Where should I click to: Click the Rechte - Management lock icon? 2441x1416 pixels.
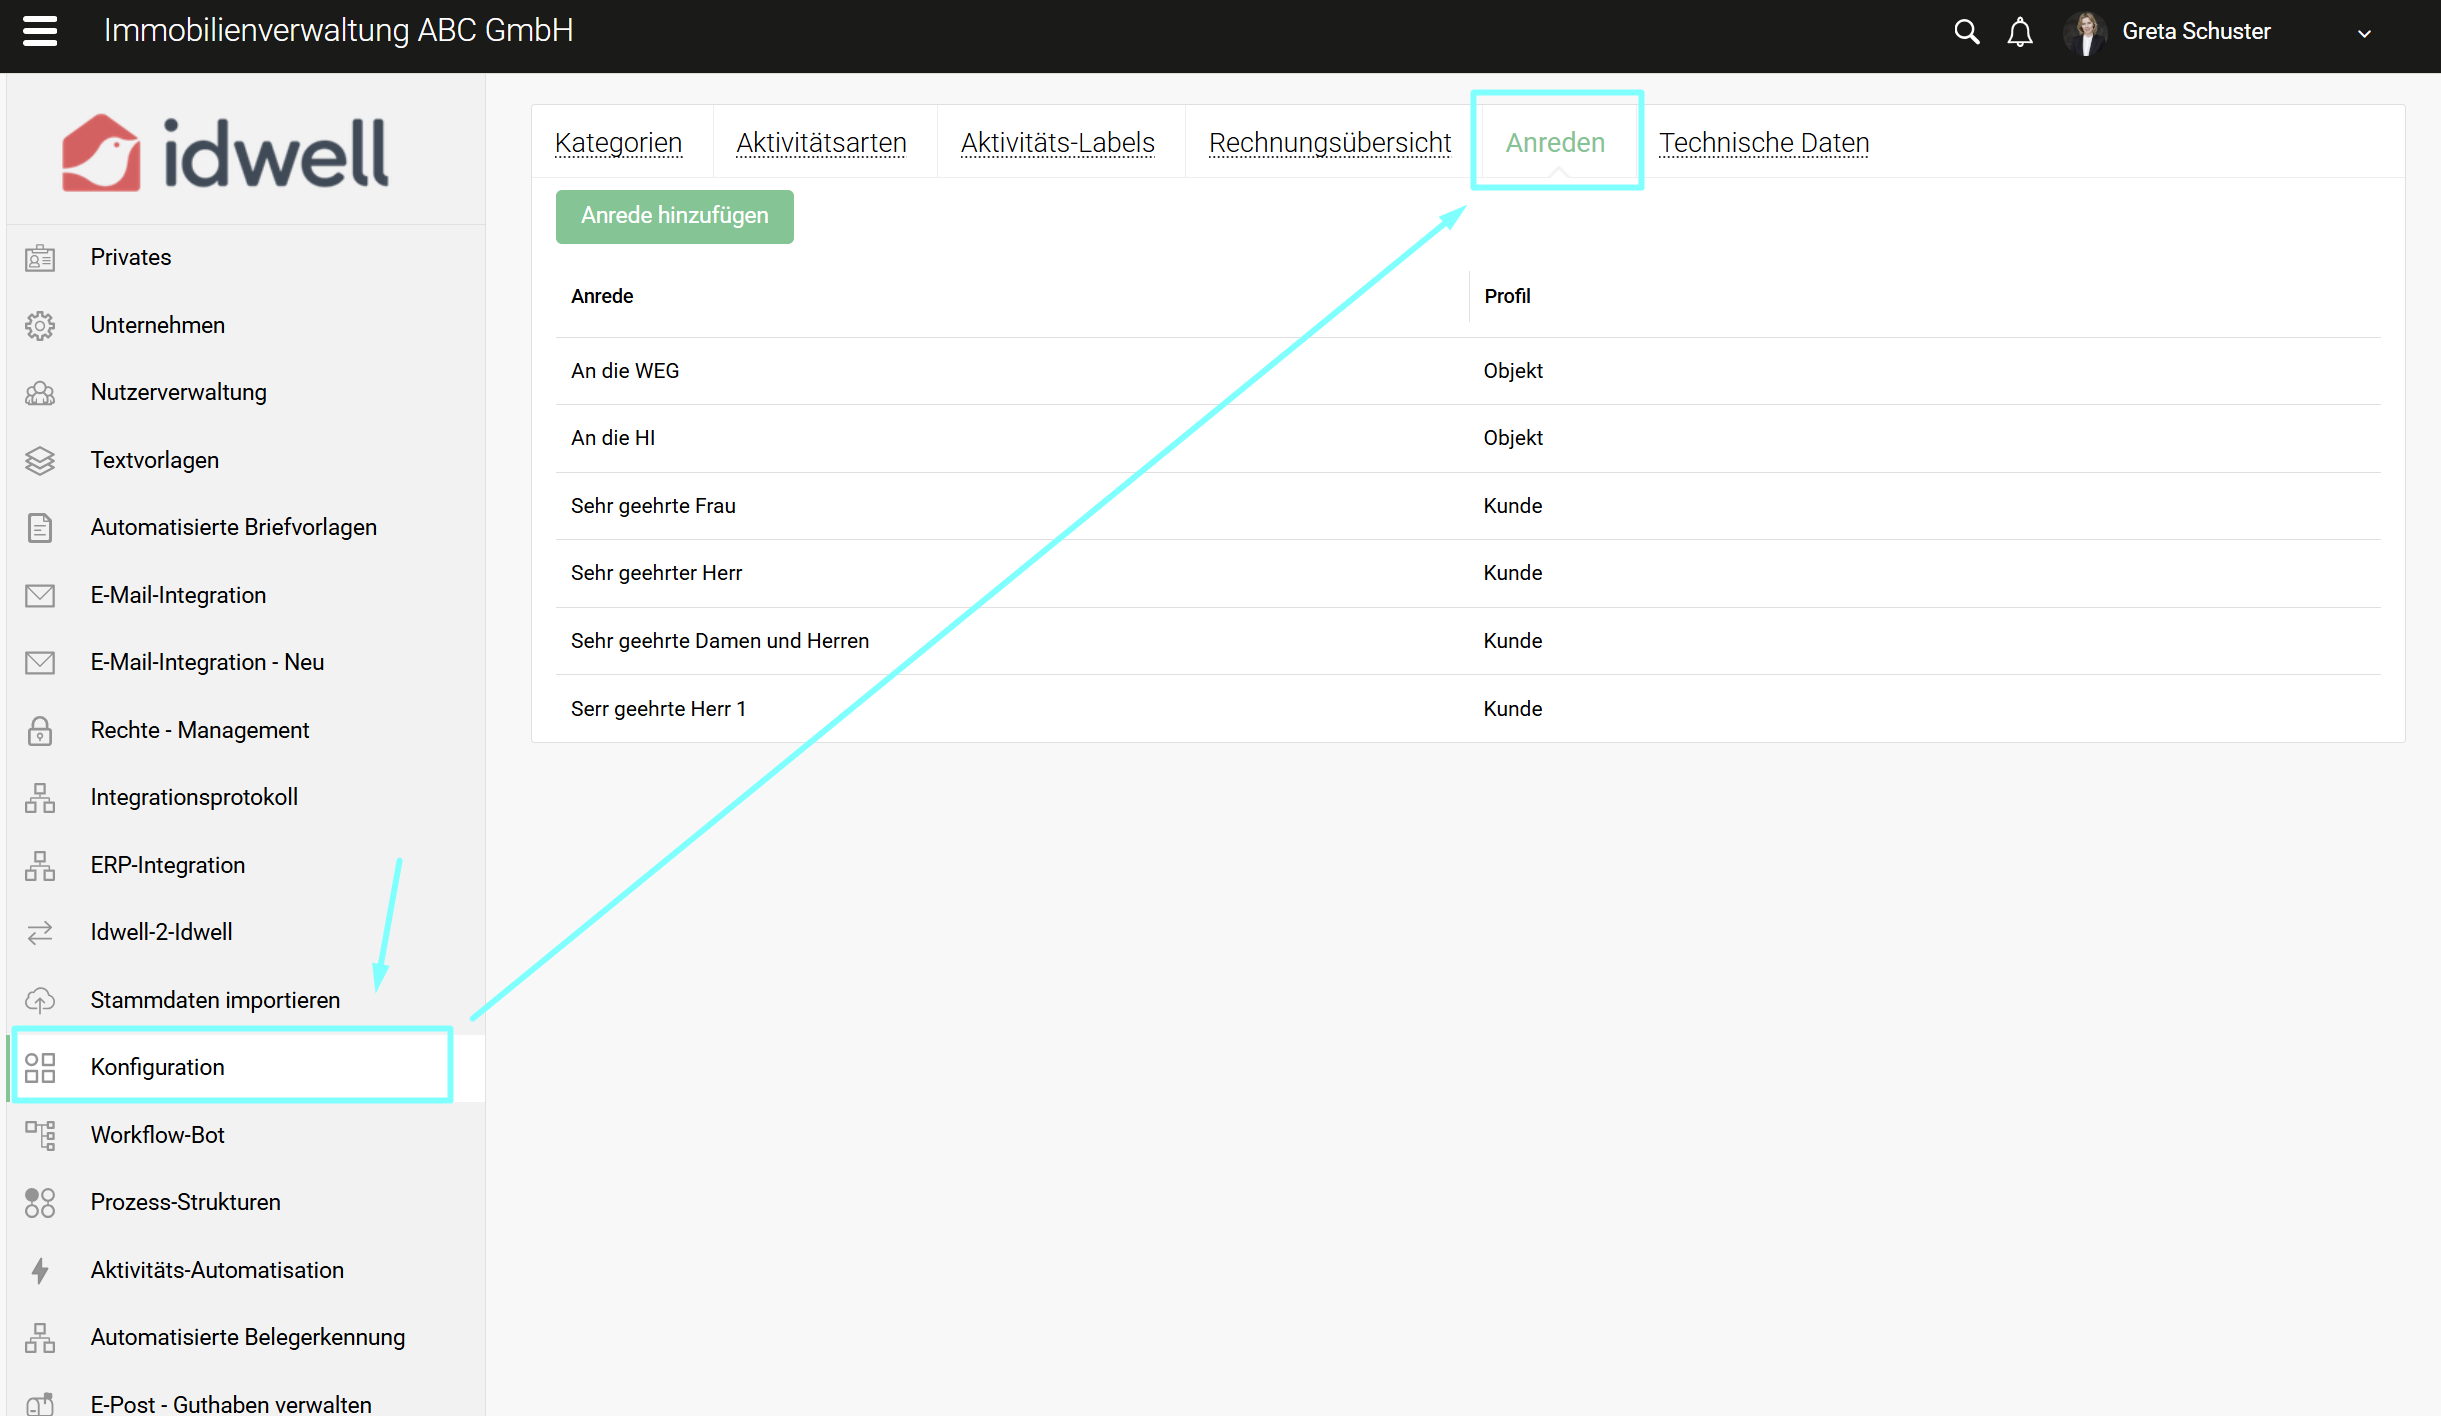[40, 731]
